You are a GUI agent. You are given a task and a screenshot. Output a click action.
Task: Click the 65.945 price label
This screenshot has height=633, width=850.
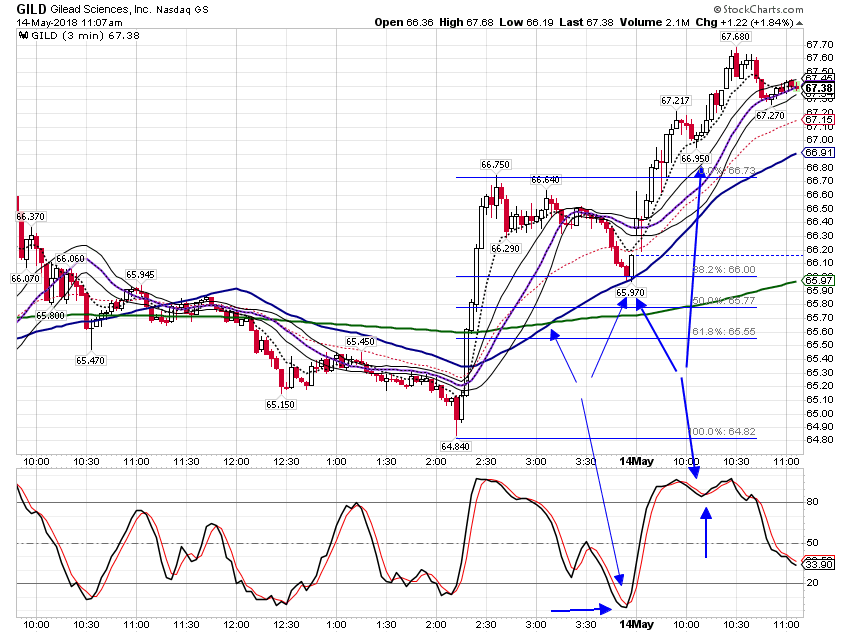tap(140, 275)
